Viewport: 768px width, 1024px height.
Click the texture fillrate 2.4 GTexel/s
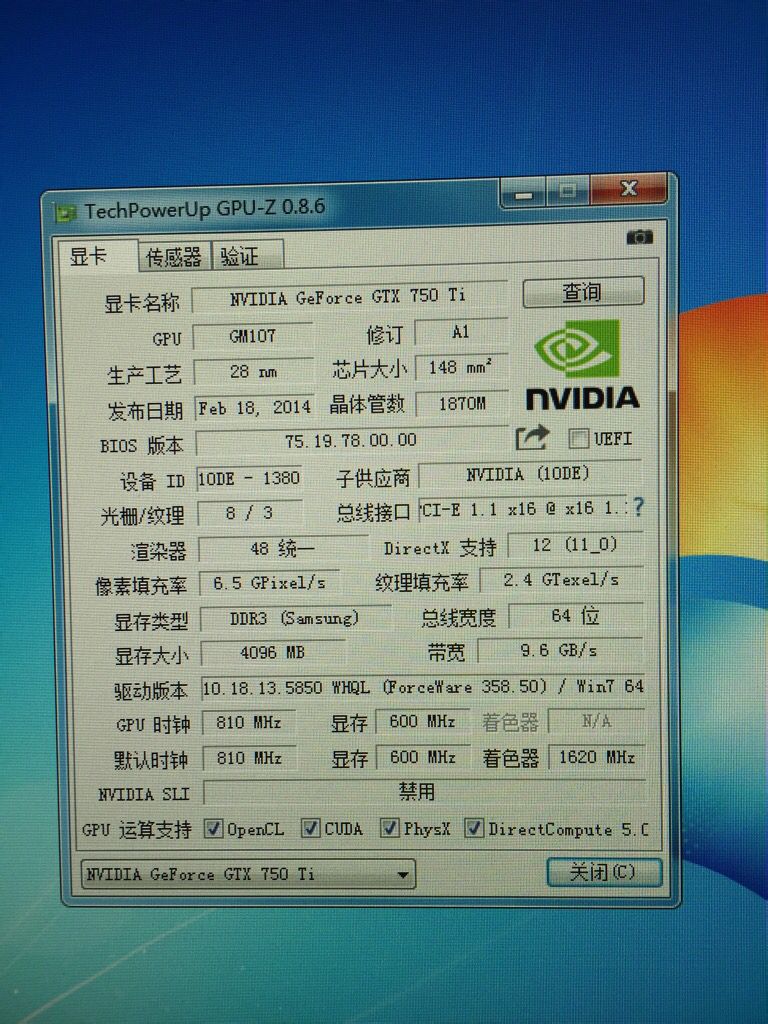[561, 580]
